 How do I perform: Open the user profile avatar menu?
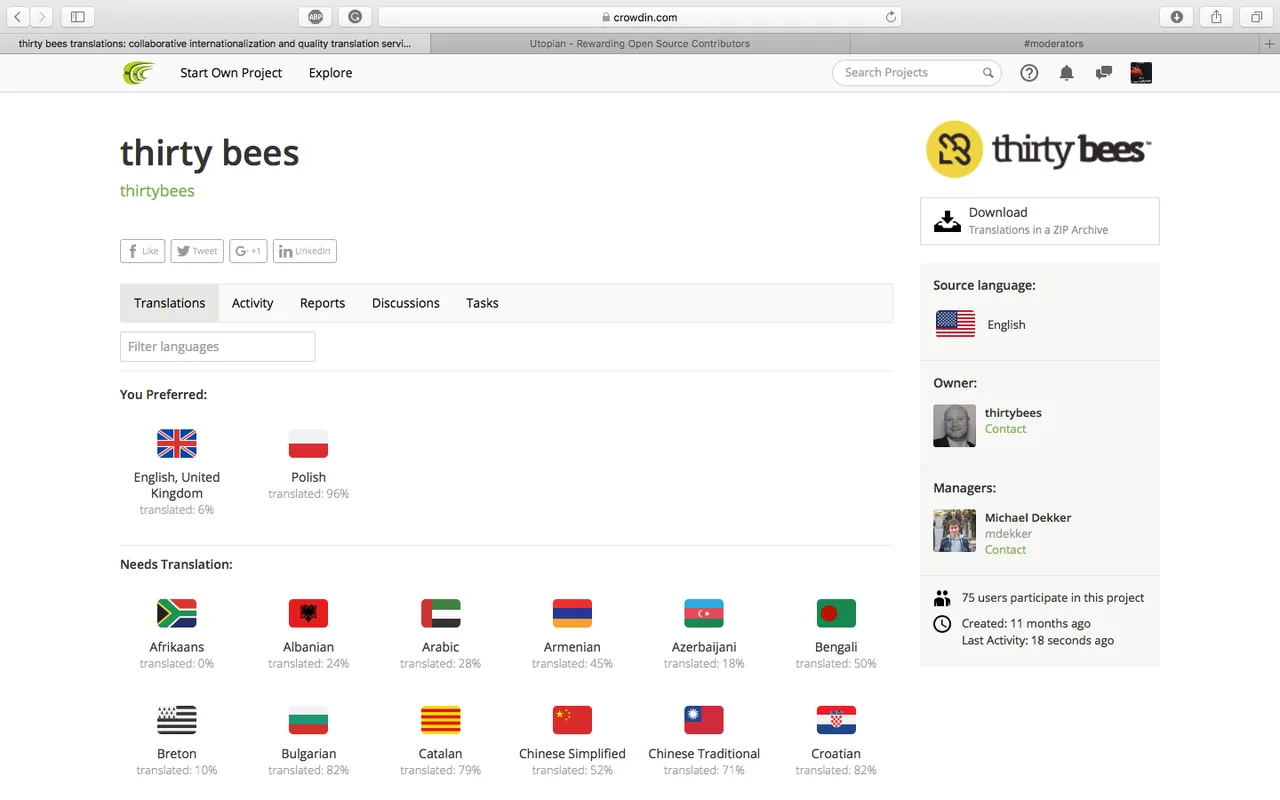pos(1141,73)
